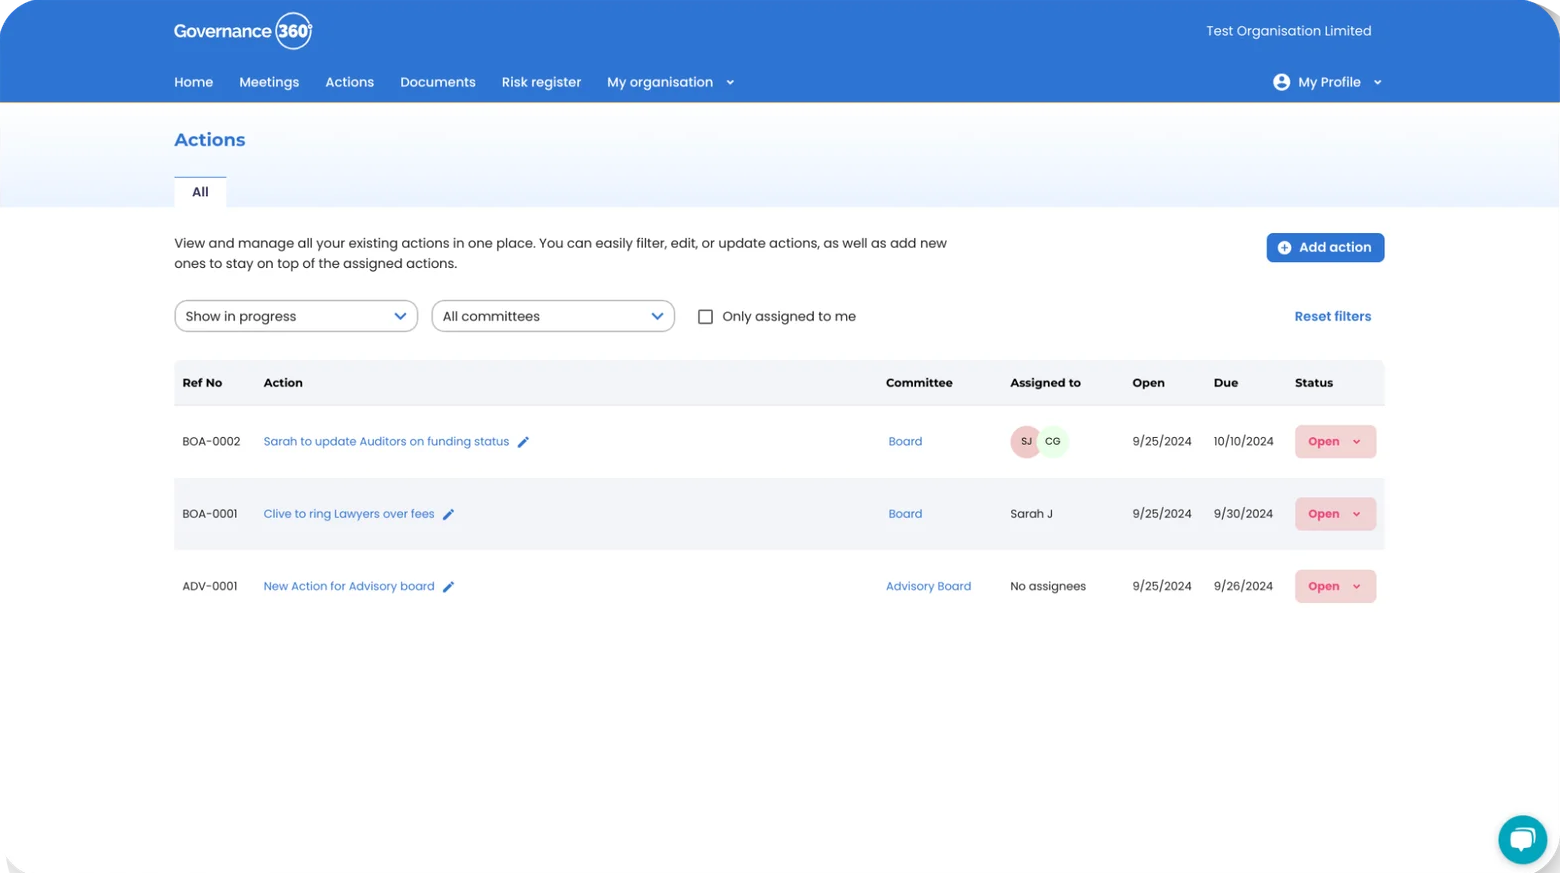Click the CG assignee avatar

(x=1053, y=441)
